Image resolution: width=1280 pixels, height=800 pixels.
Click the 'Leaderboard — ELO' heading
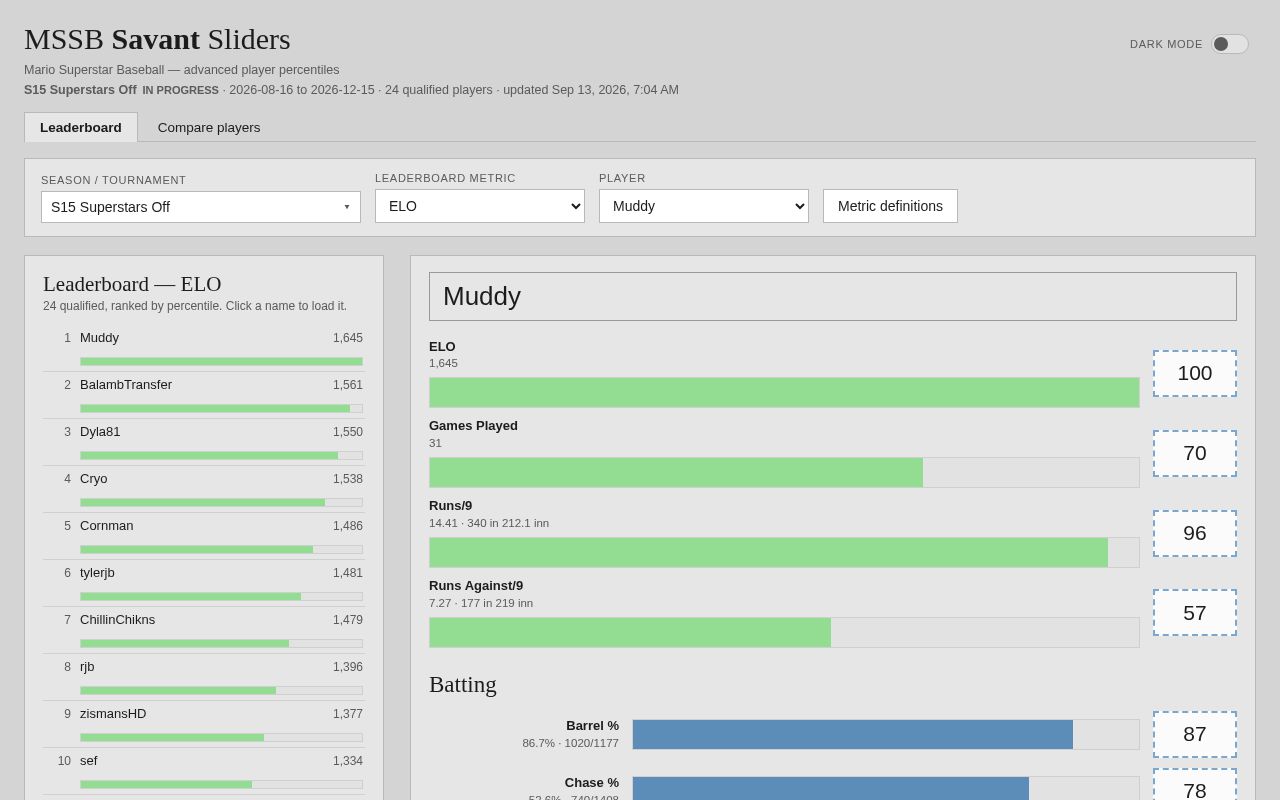point(132,284)
